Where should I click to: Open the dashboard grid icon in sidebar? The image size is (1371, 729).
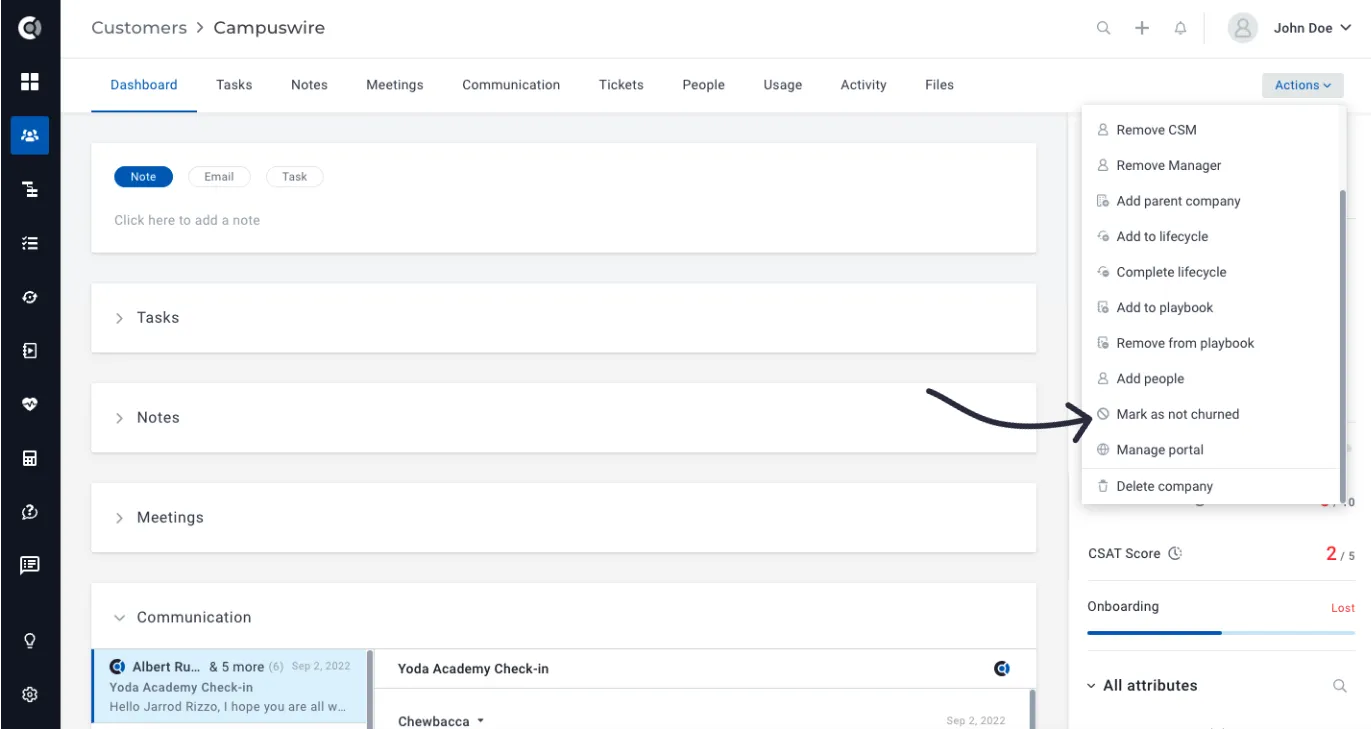(x=30, y=82)
